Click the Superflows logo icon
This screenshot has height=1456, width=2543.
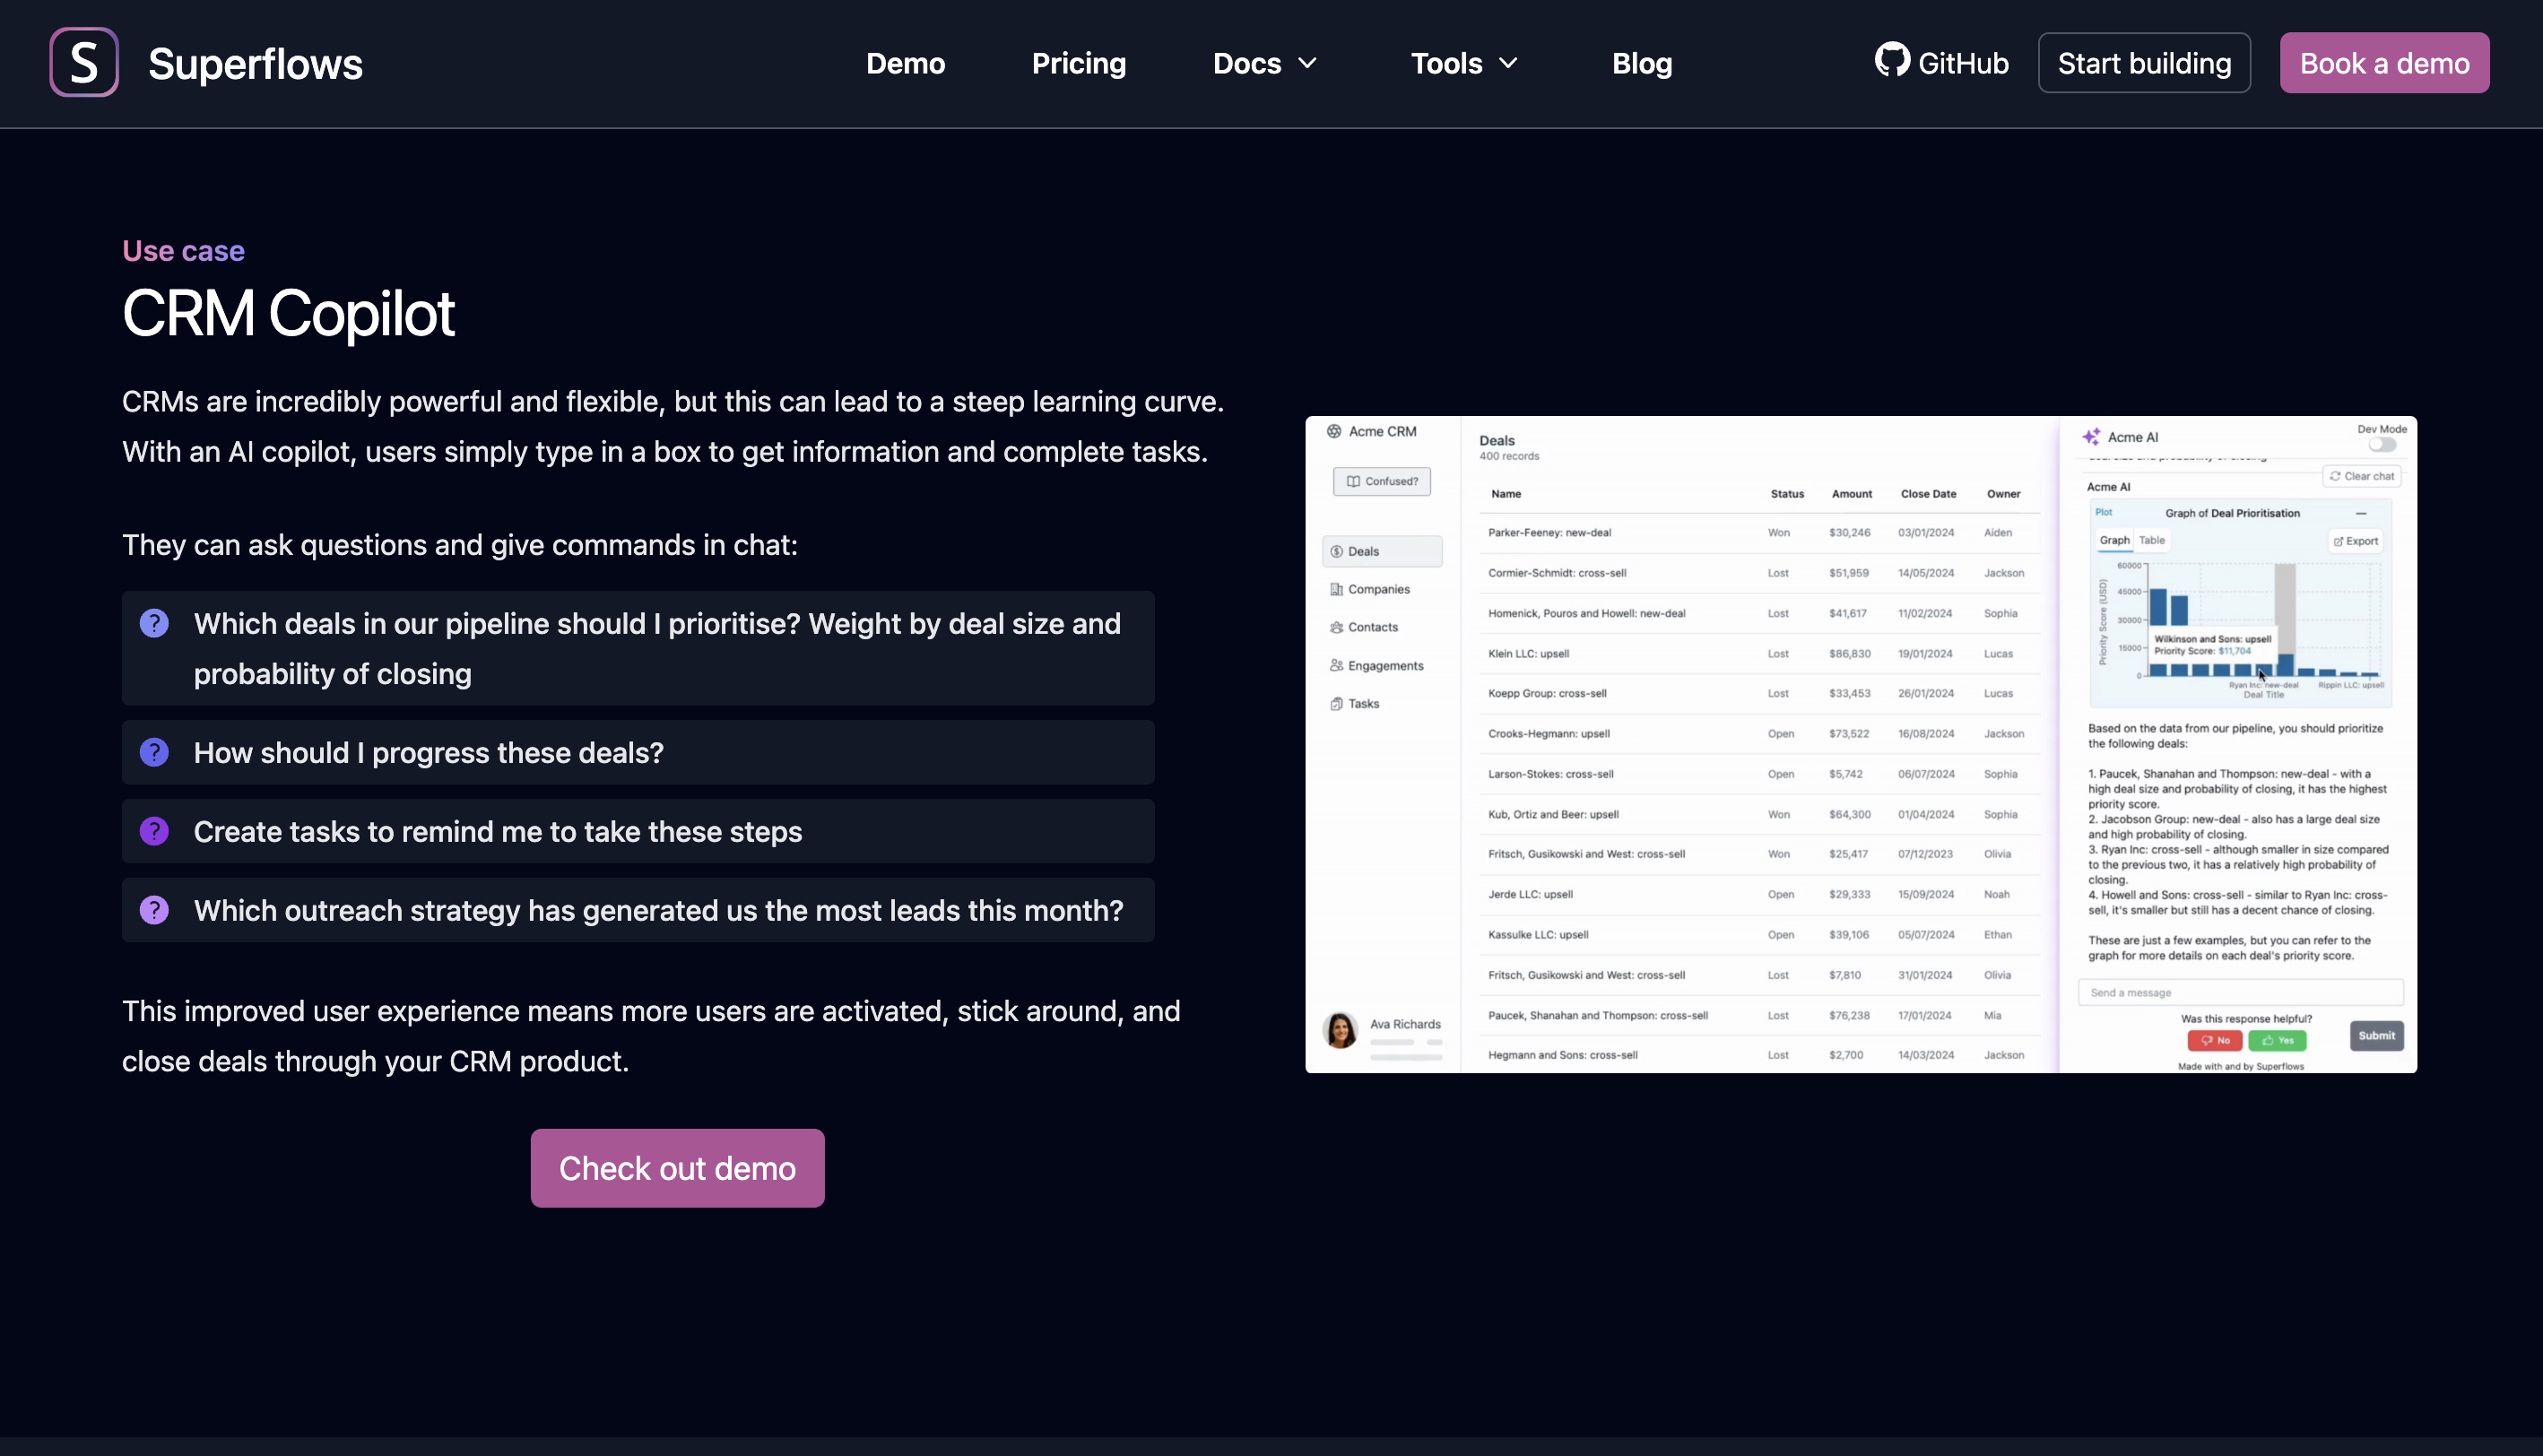[x=84, y=62]
